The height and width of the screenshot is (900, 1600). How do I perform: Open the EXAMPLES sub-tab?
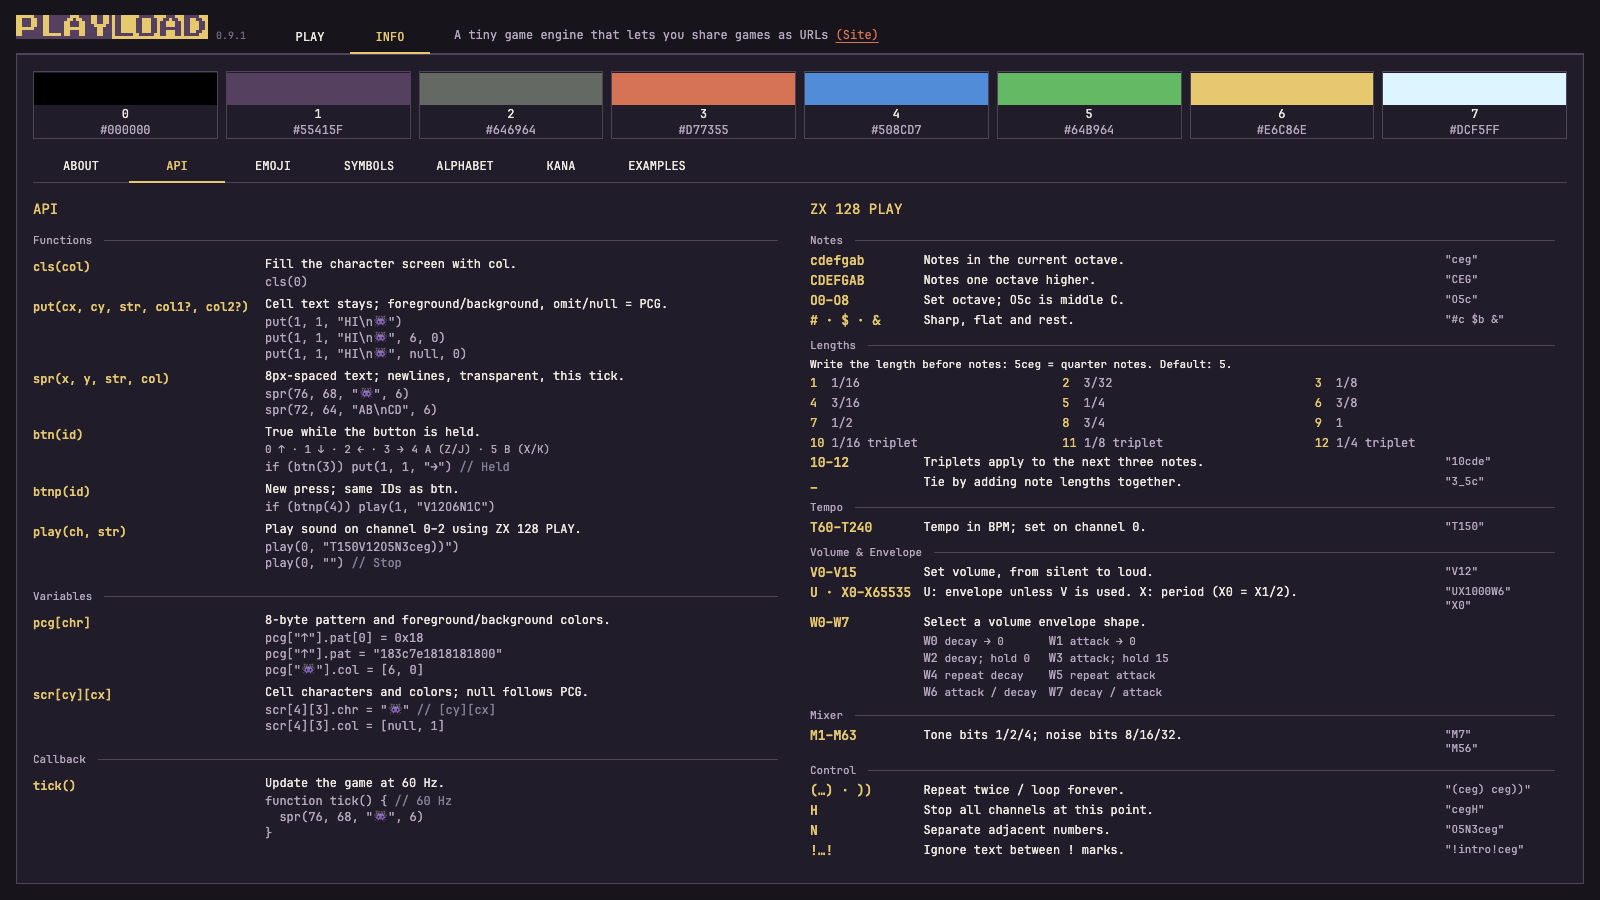point(657,166)
